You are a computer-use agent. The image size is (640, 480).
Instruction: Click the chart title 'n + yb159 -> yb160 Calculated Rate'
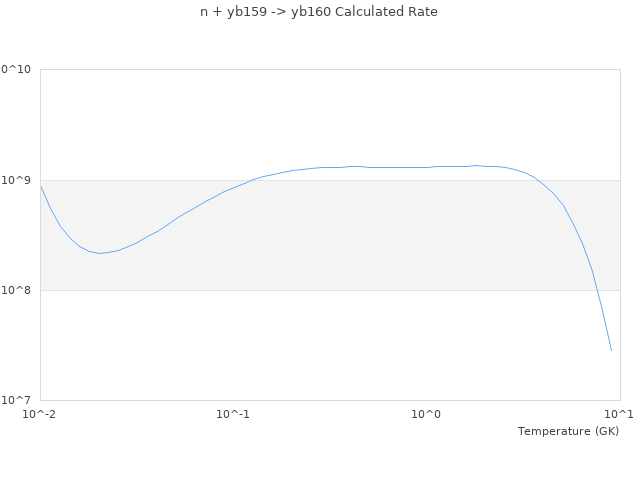(319, 12)
